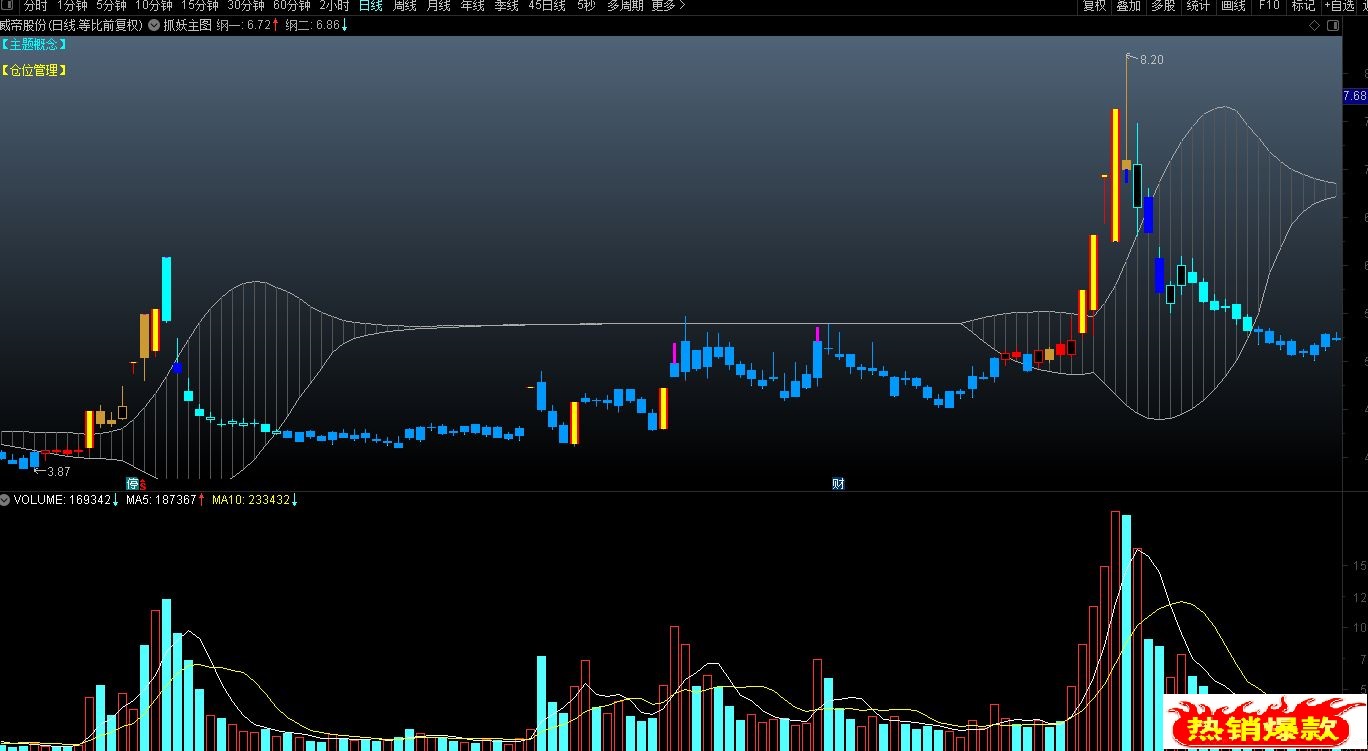Screen dimensions: 1368x751
Task: Click the 【主题概念】 link
Action: pyautogui.click(x=34, y=45)
